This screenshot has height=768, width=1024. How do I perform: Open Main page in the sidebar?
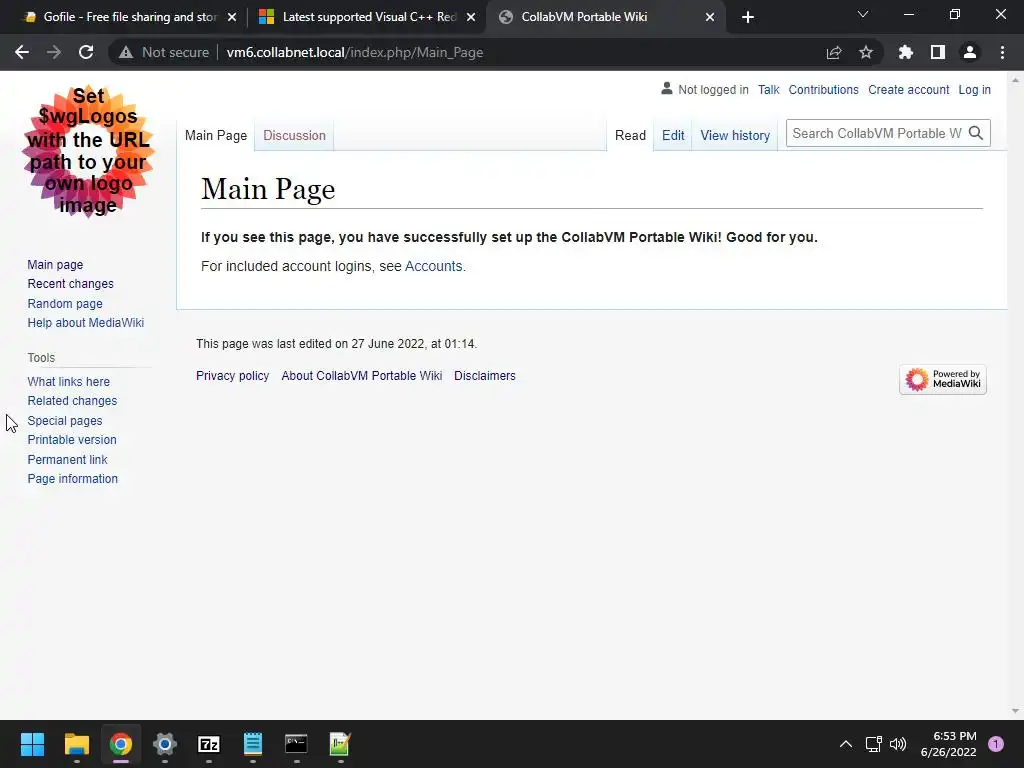(55, 264)
